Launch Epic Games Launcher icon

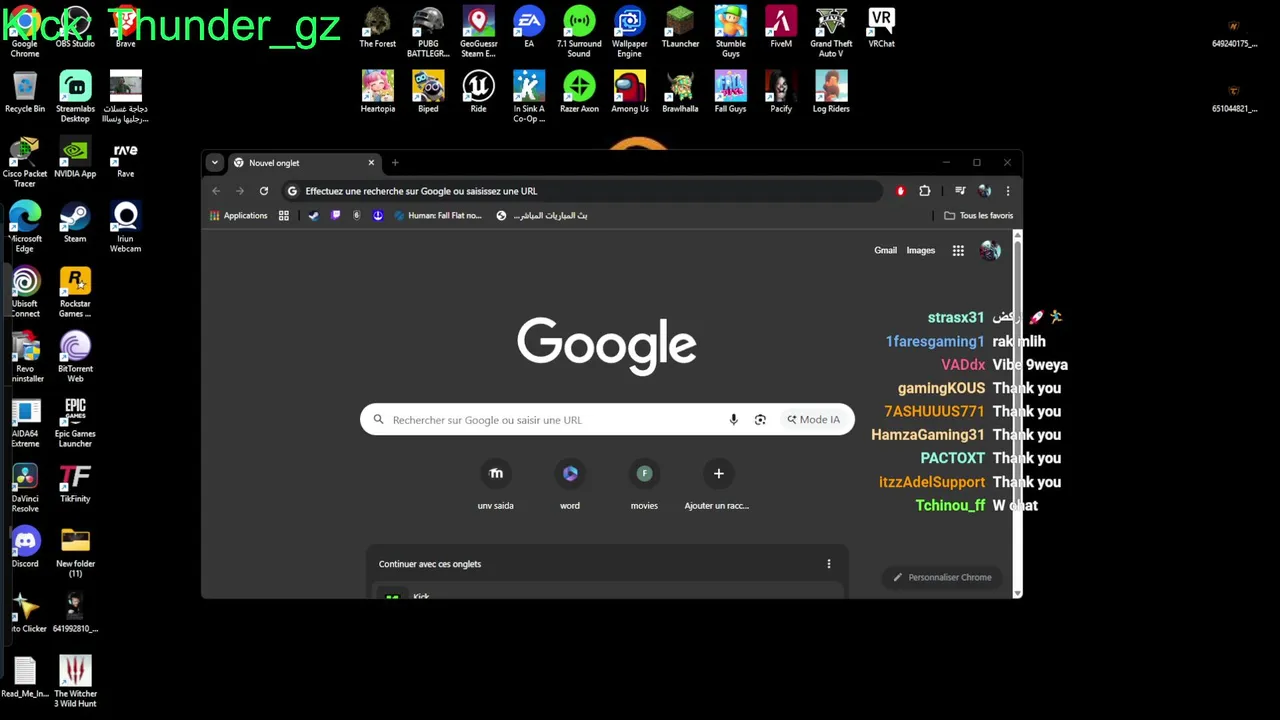point(75,422)
